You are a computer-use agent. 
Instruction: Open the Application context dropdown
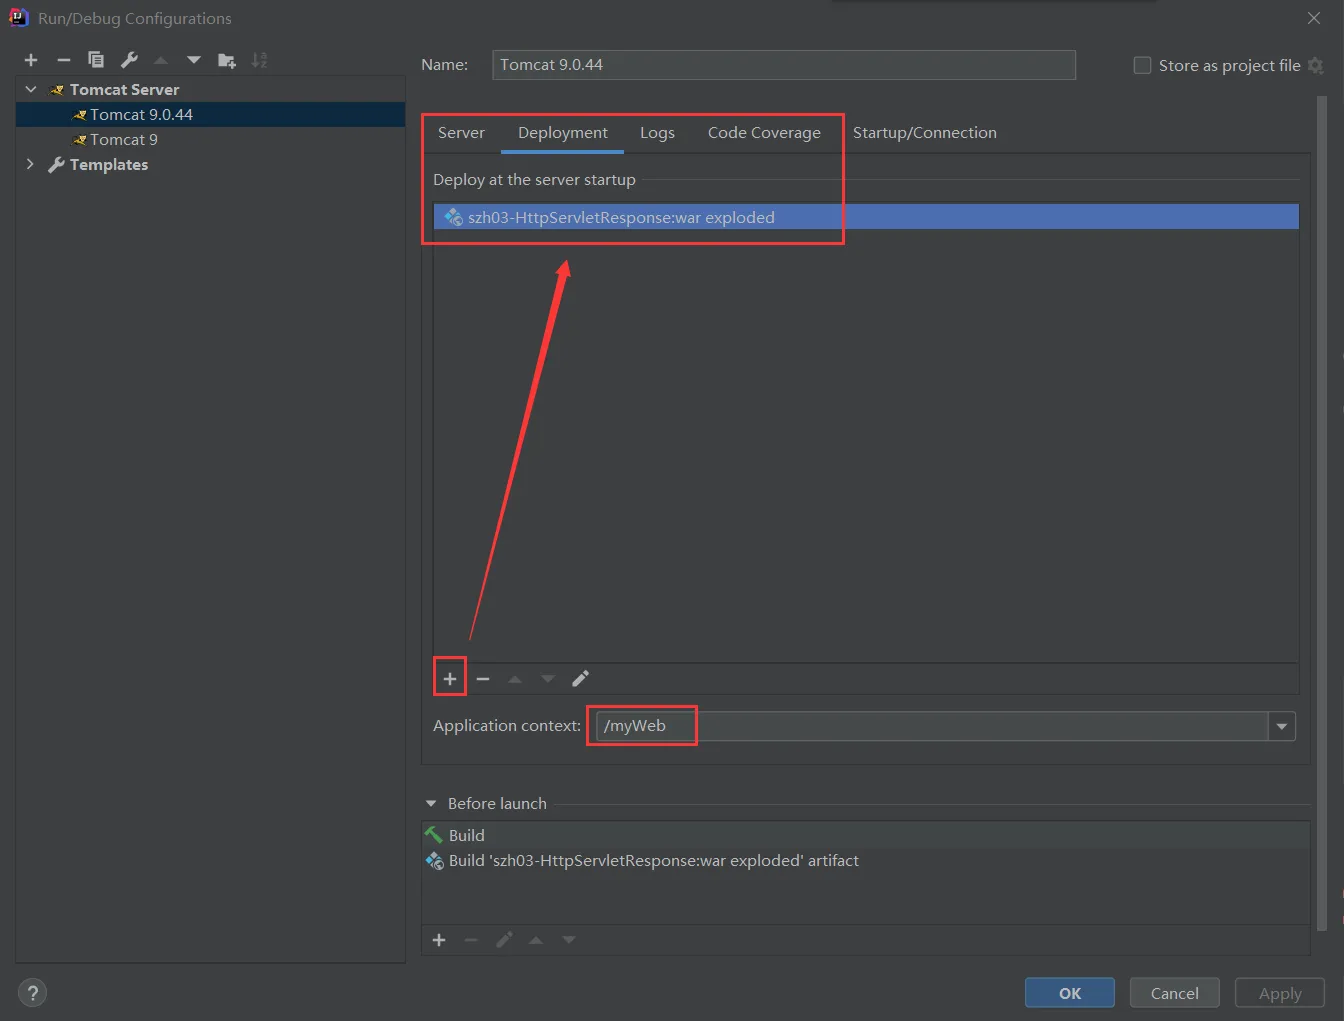(1282, 726)
